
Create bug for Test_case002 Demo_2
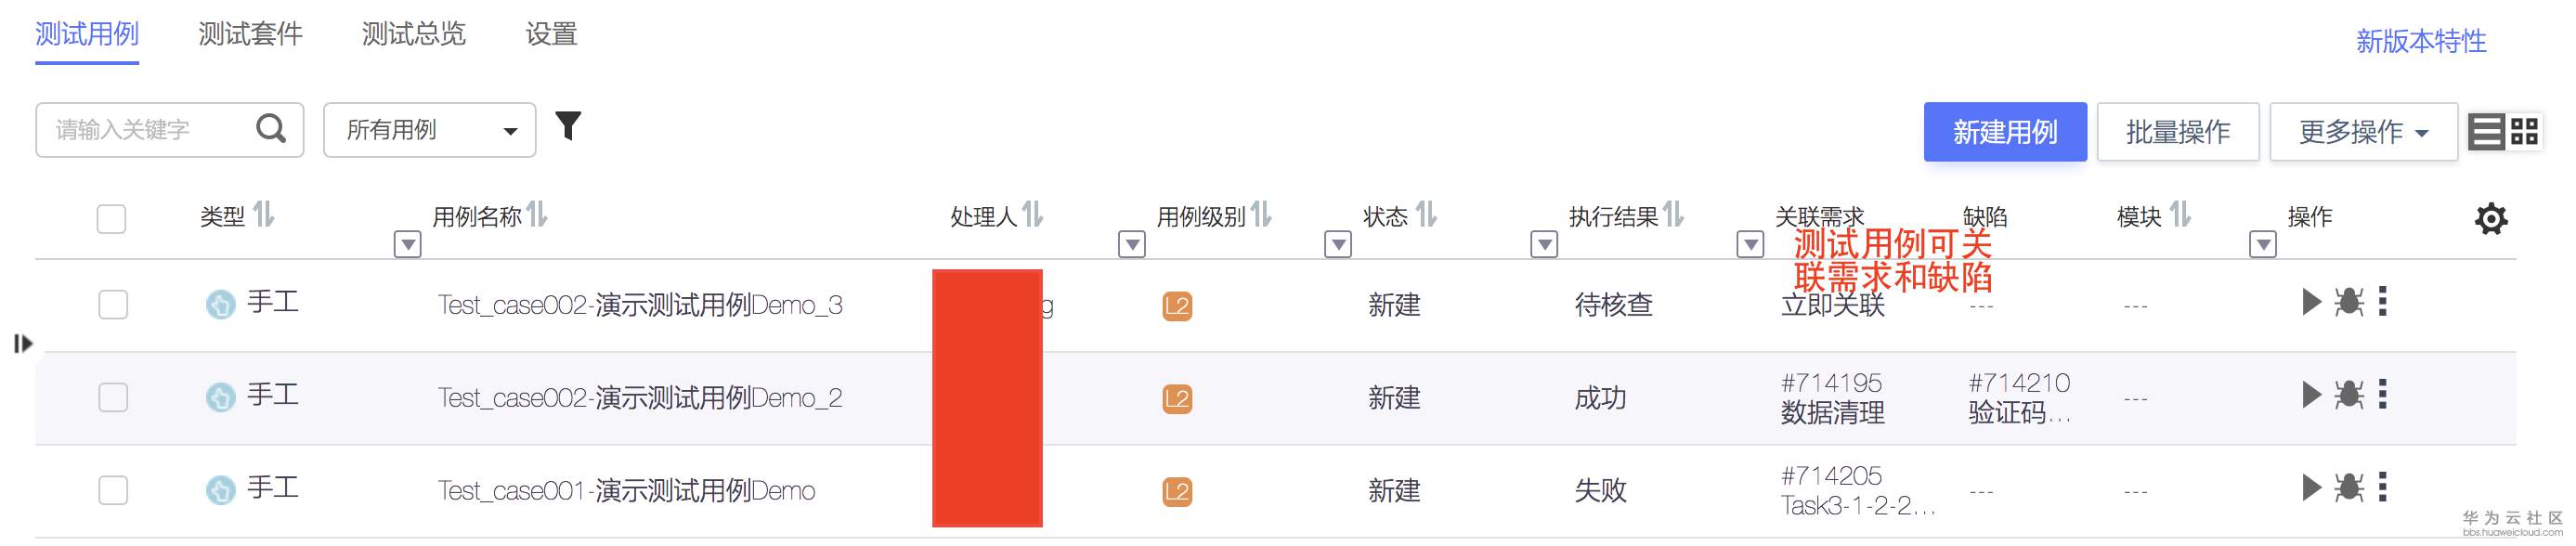click(x=2348, y=395)
